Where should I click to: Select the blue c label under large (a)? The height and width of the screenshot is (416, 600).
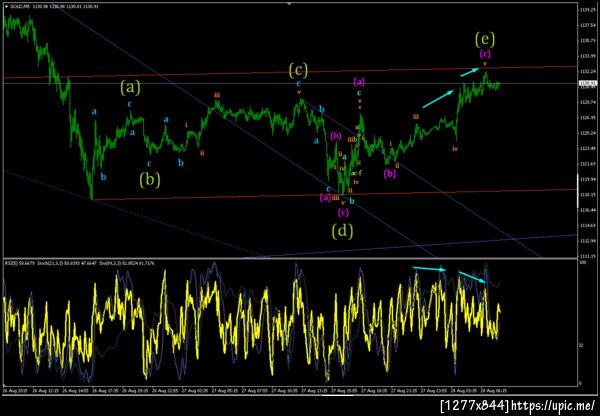pyautogui.click(x=130, y=104)
